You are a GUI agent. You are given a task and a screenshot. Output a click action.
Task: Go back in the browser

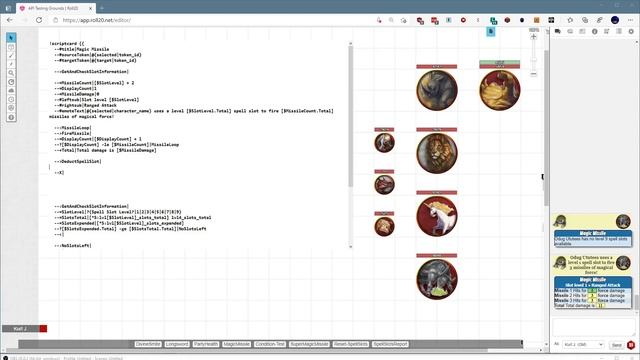[10, 20]
